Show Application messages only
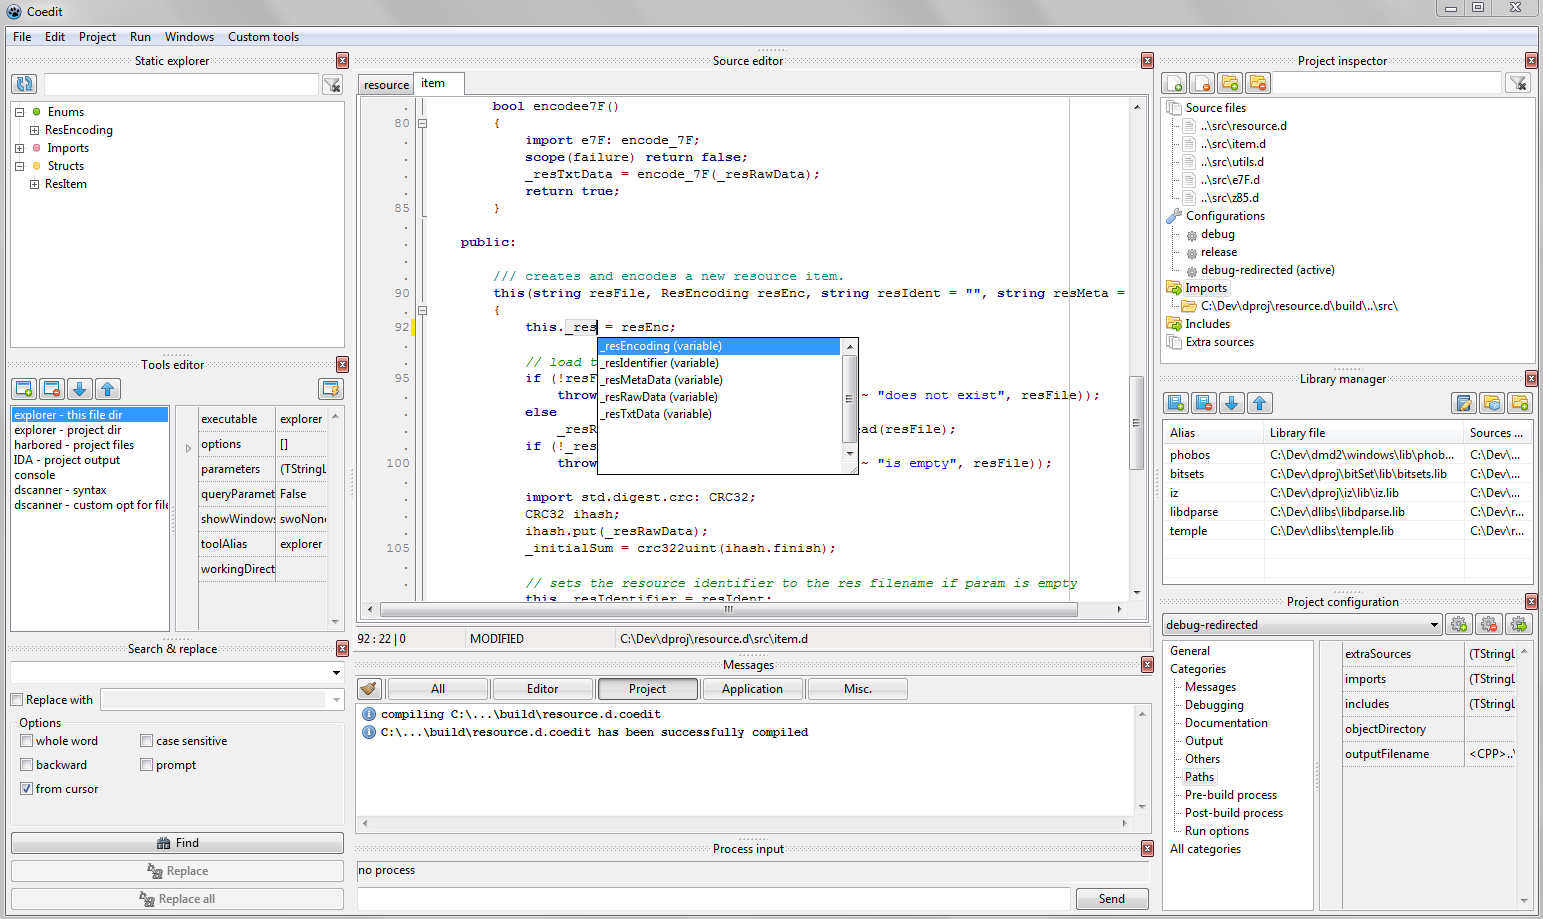The image size is (1543, 919). coord(752,688)
